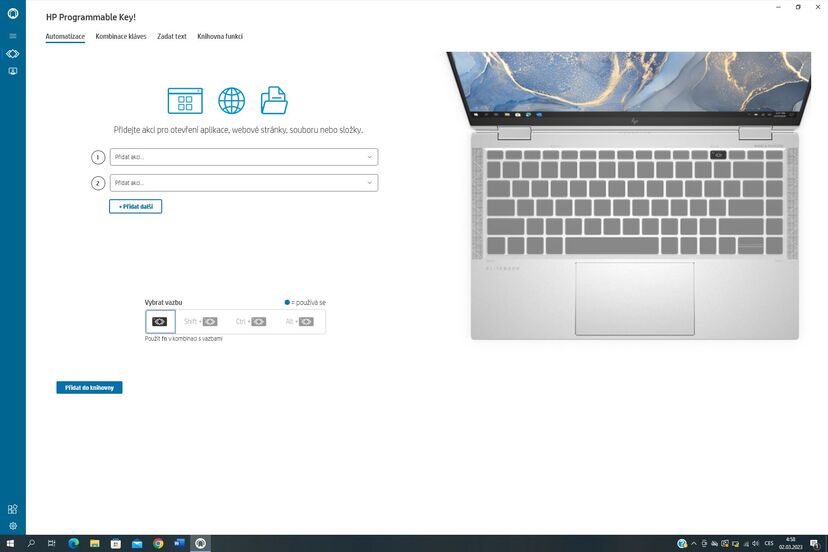Select the Ctrl + key binding
Image resolution: width=828 pixels, height=552 pixels.
click(x=251, y=321)
